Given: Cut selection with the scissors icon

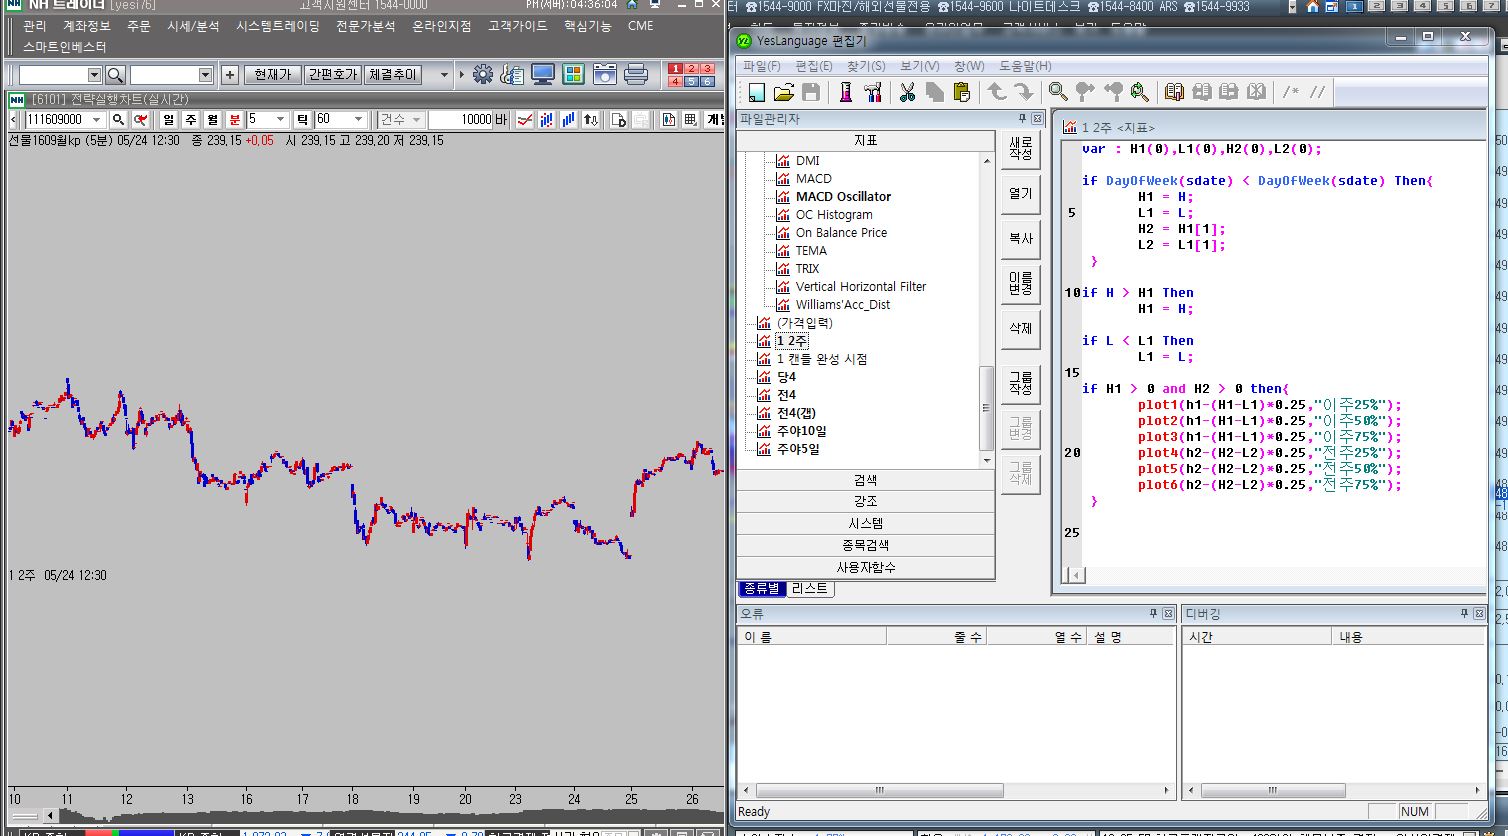Looking at the screenshot, I should click(x=907, y=93).
